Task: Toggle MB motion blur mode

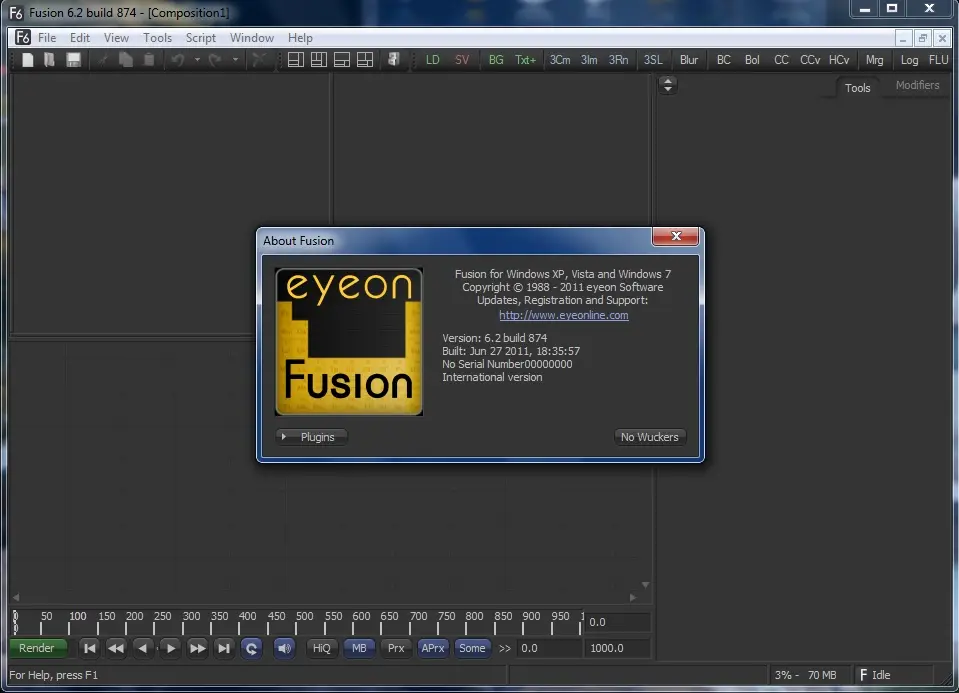Action: pyautogui.click(x=359, y=648)
